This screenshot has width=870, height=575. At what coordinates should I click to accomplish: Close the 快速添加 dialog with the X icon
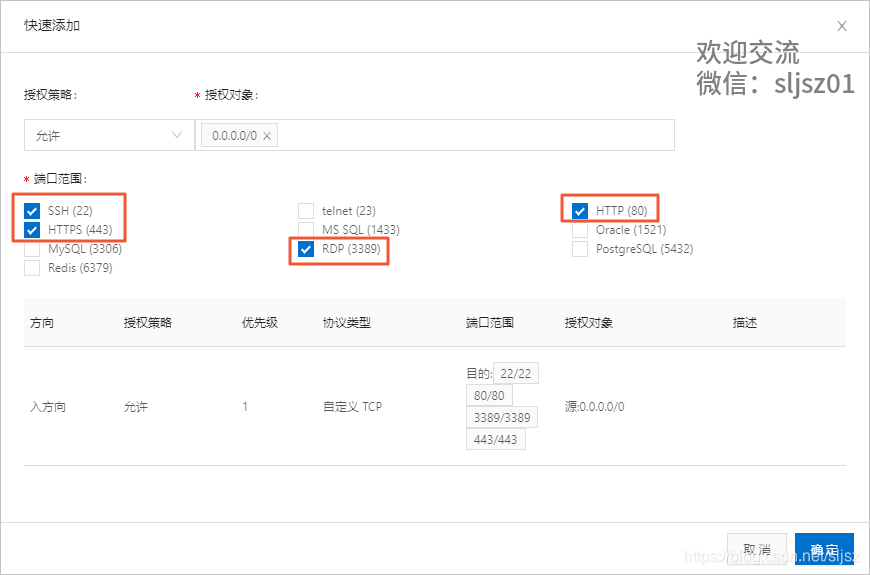click(842, 26)
